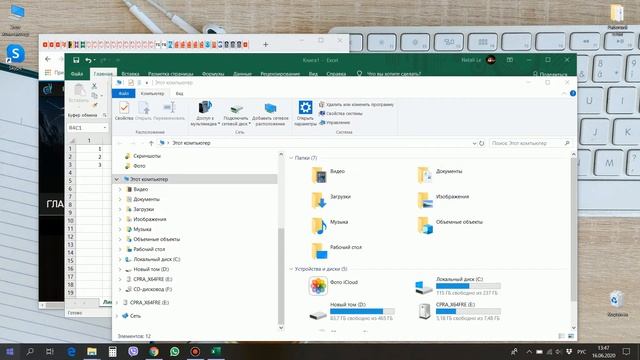Open Skype desktop shortcut
Screen dimensions: 640x360
[15, 57]
